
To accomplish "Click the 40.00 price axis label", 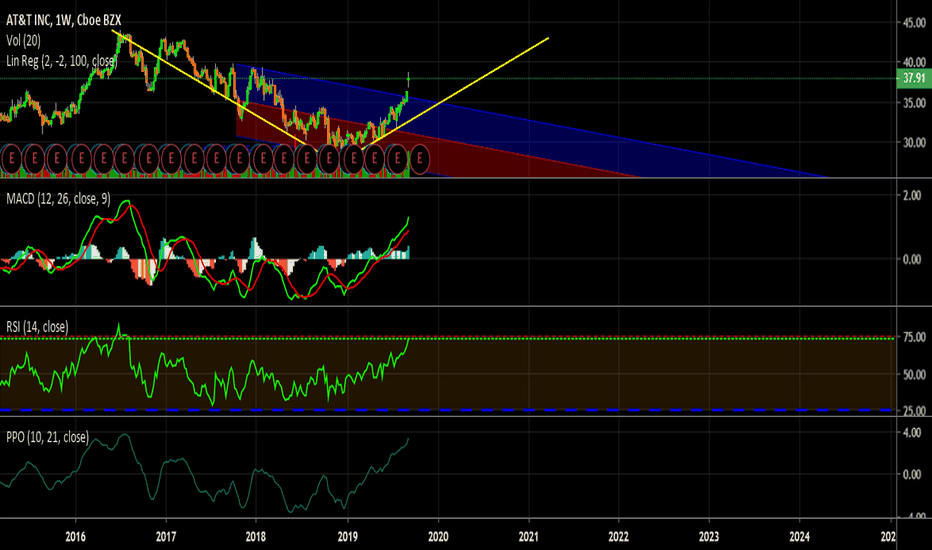I will (x=914, y=62).
